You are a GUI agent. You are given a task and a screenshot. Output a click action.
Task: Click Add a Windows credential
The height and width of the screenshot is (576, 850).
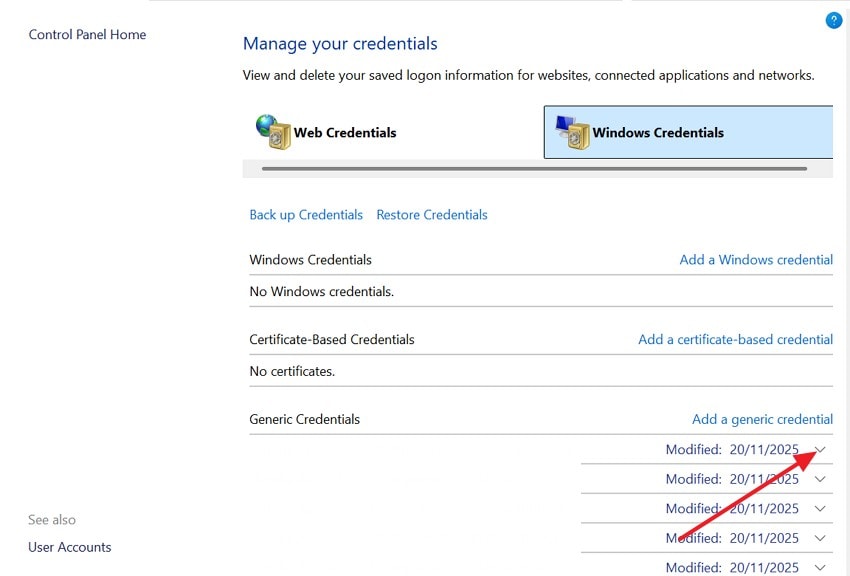pos(756,260)
